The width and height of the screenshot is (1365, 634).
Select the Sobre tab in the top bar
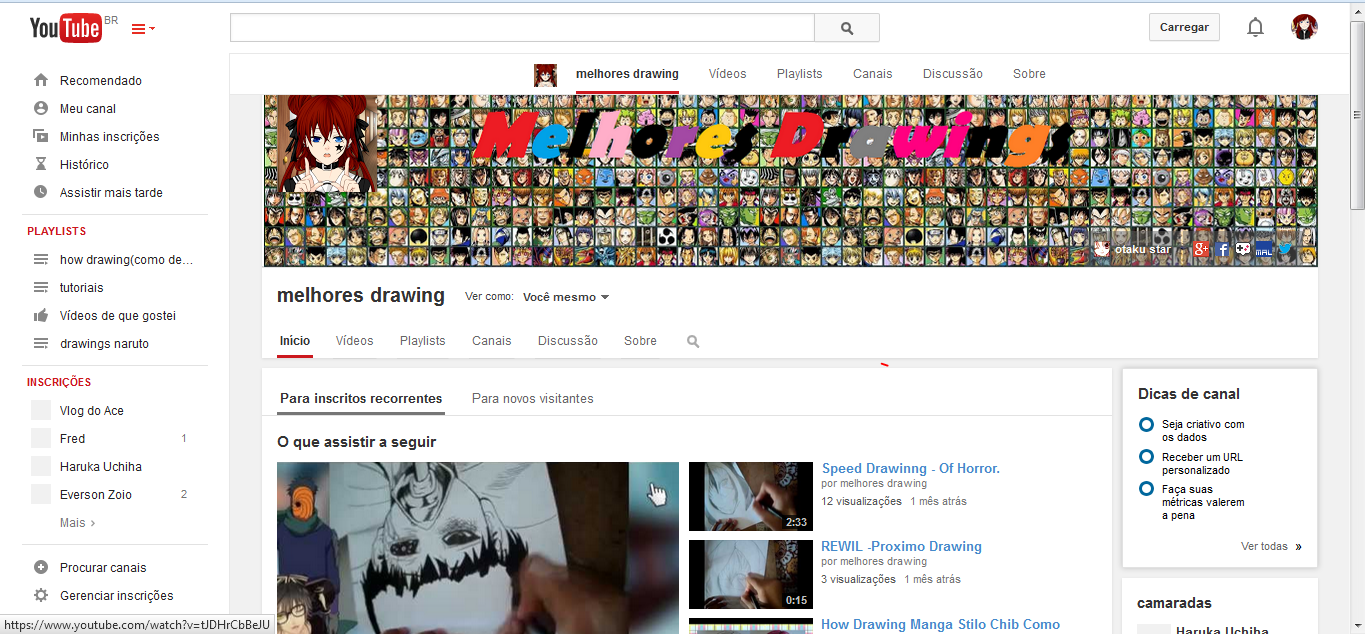(1029, 74)
